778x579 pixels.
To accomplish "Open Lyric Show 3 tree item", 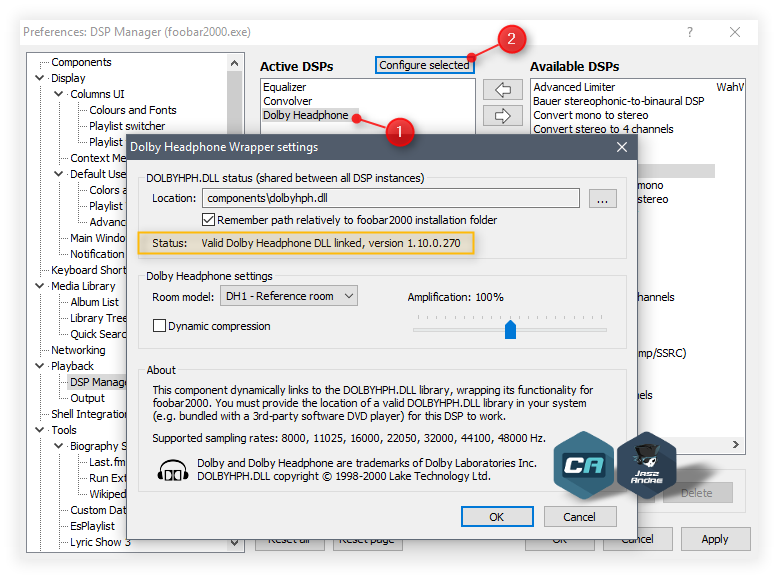I will tap(100, 542).
